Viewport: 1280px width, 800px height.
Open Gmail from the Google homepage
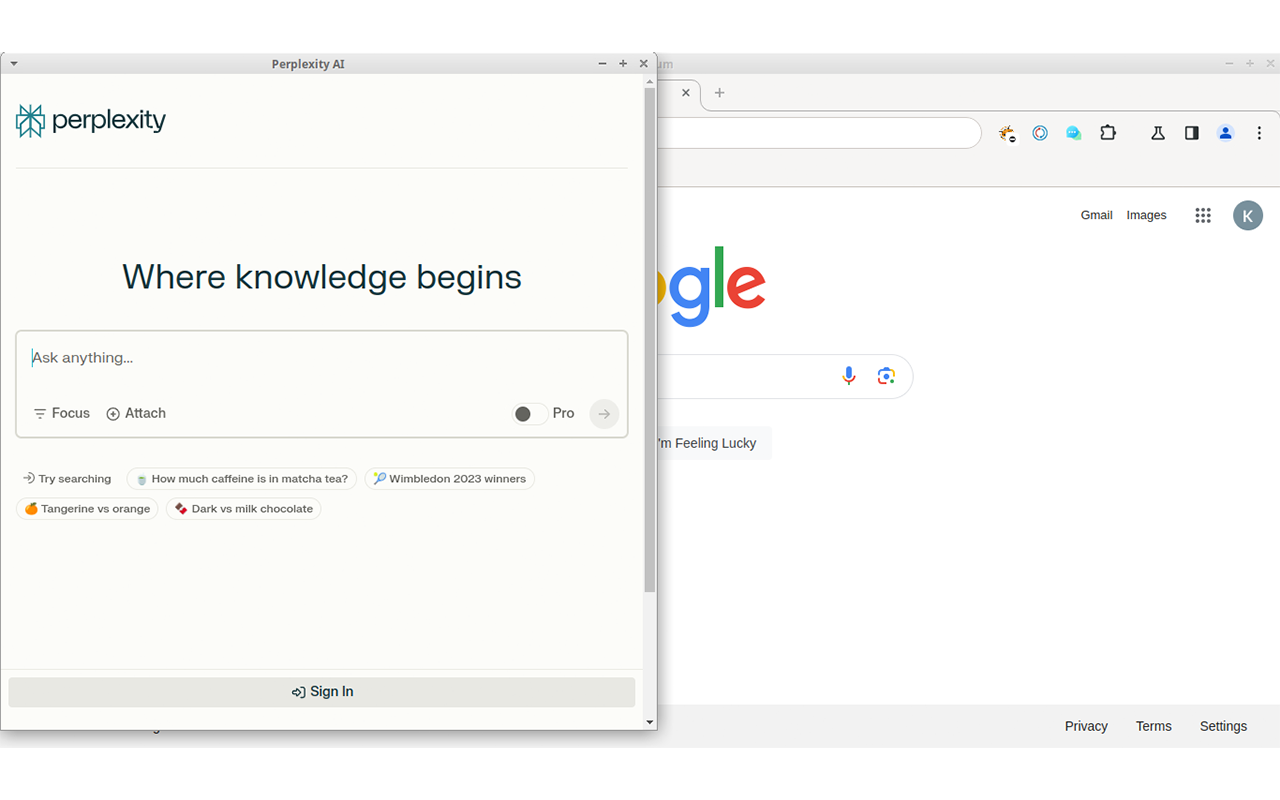click(x=1096, y=215)
